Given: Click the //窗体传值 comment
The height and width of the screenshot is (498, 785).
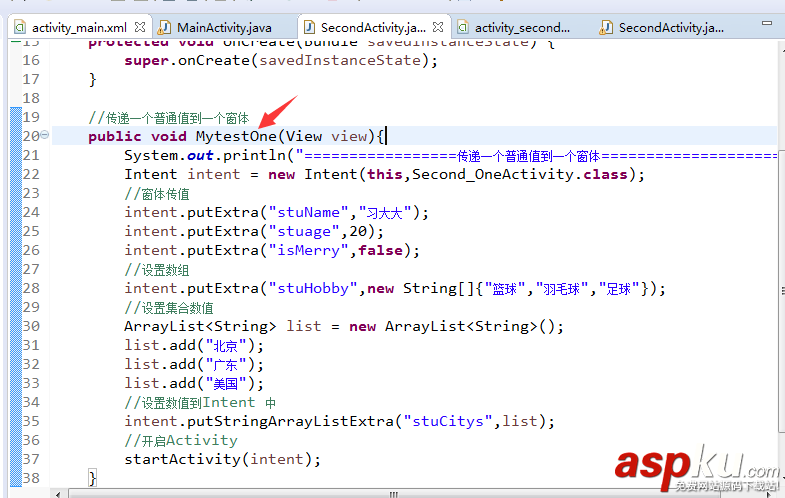Looking at the screenshot, I should pyautogui.click(x=157, y=194).
